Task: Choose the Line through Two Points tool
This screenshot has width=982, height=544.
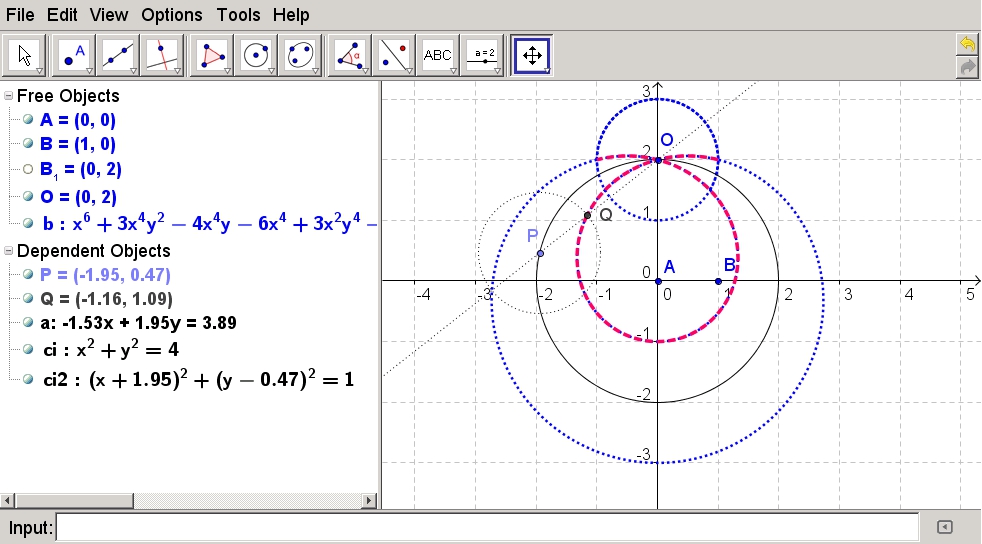Action: [x=118, y=56]
